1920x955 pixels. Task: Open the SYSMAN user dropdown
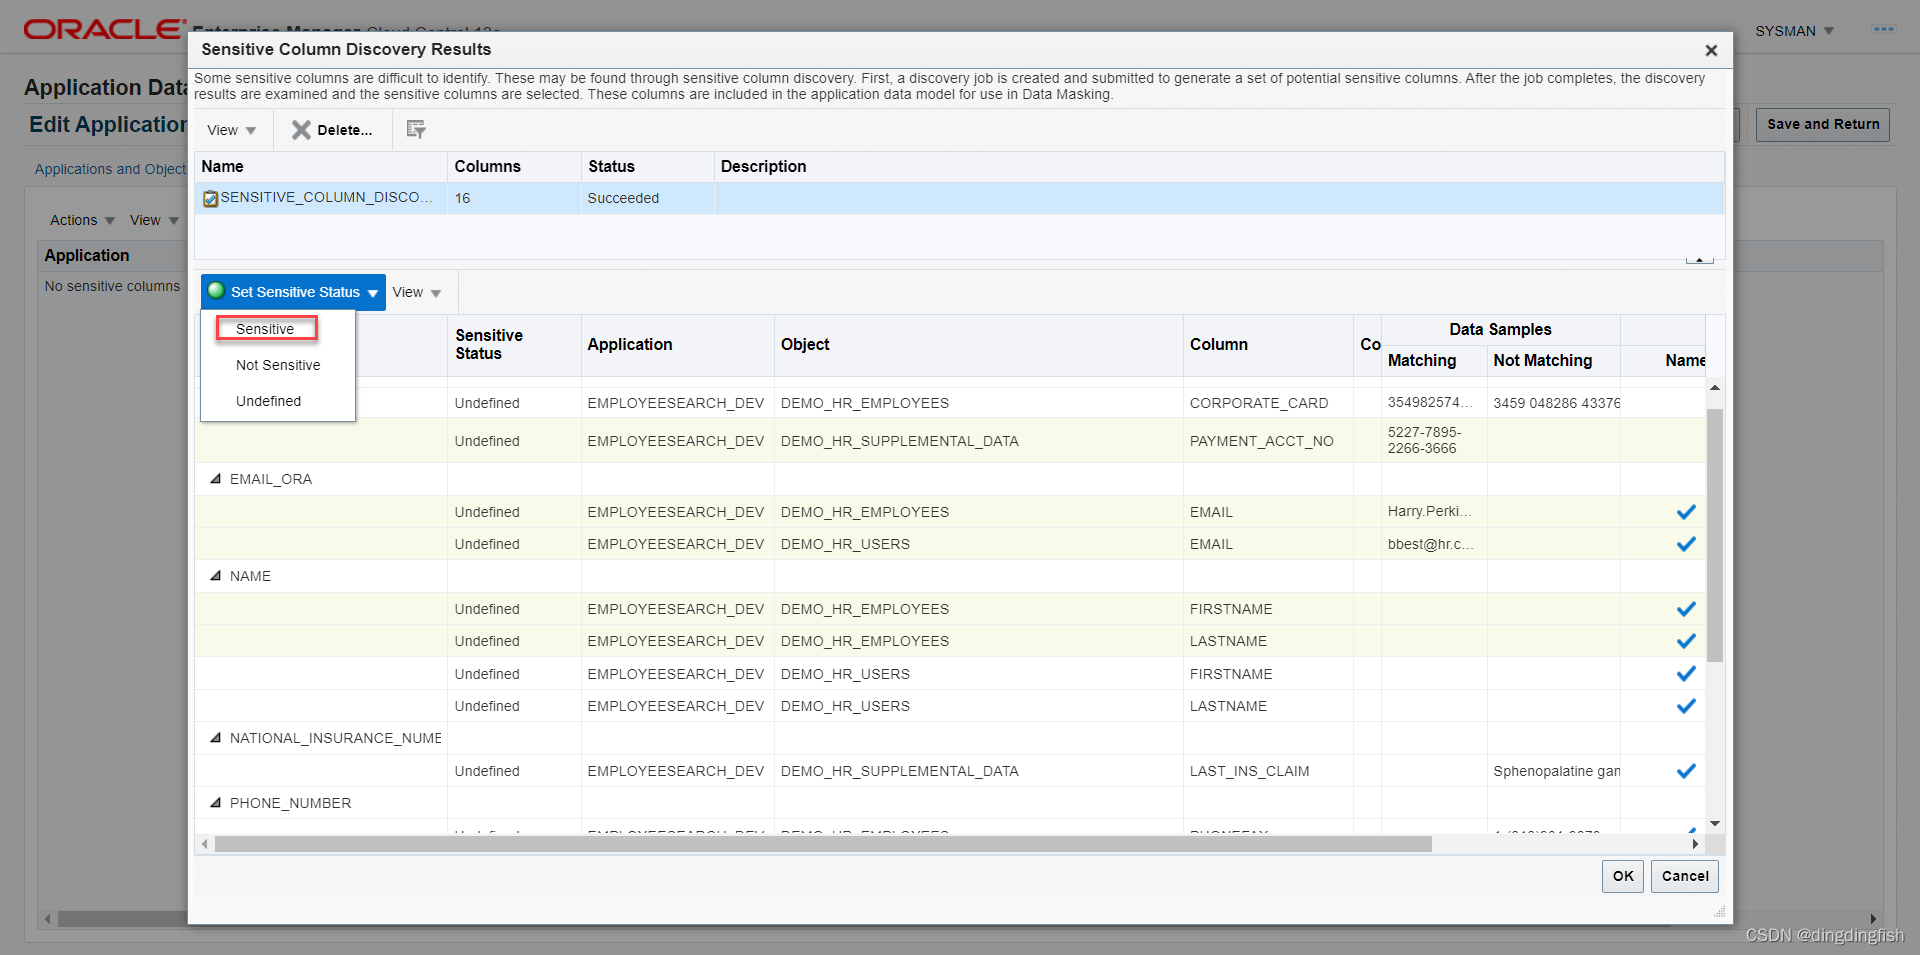[1795, 31]
